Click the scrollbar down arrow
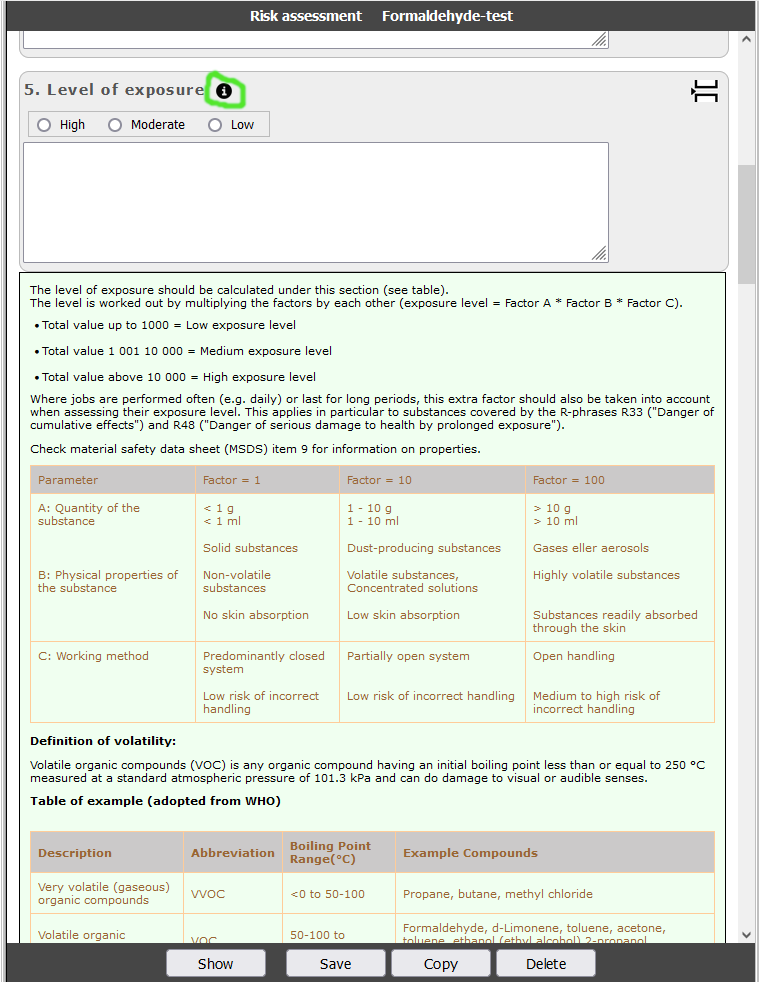The width and height of the screenshot is (759, 982). coord(746,934)
